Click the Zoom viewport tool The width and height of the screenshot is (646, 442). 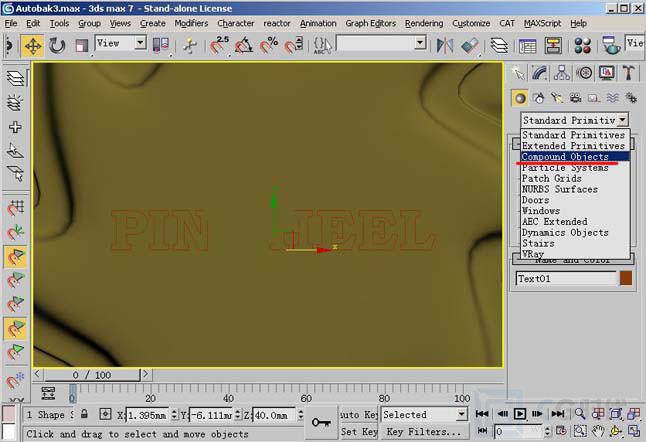pyautogui.click(x=580, y=414)
